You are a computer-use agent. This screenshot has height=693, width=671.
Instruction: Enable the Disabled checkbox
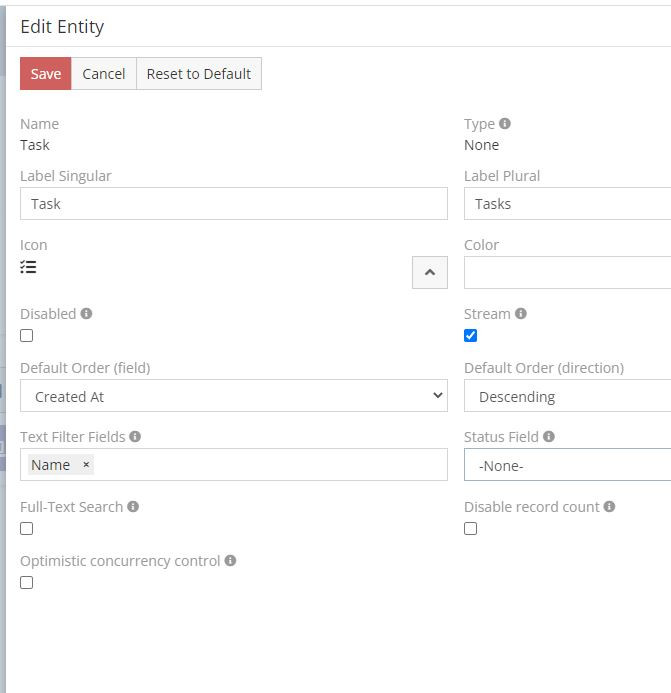(x=27, y=336)
